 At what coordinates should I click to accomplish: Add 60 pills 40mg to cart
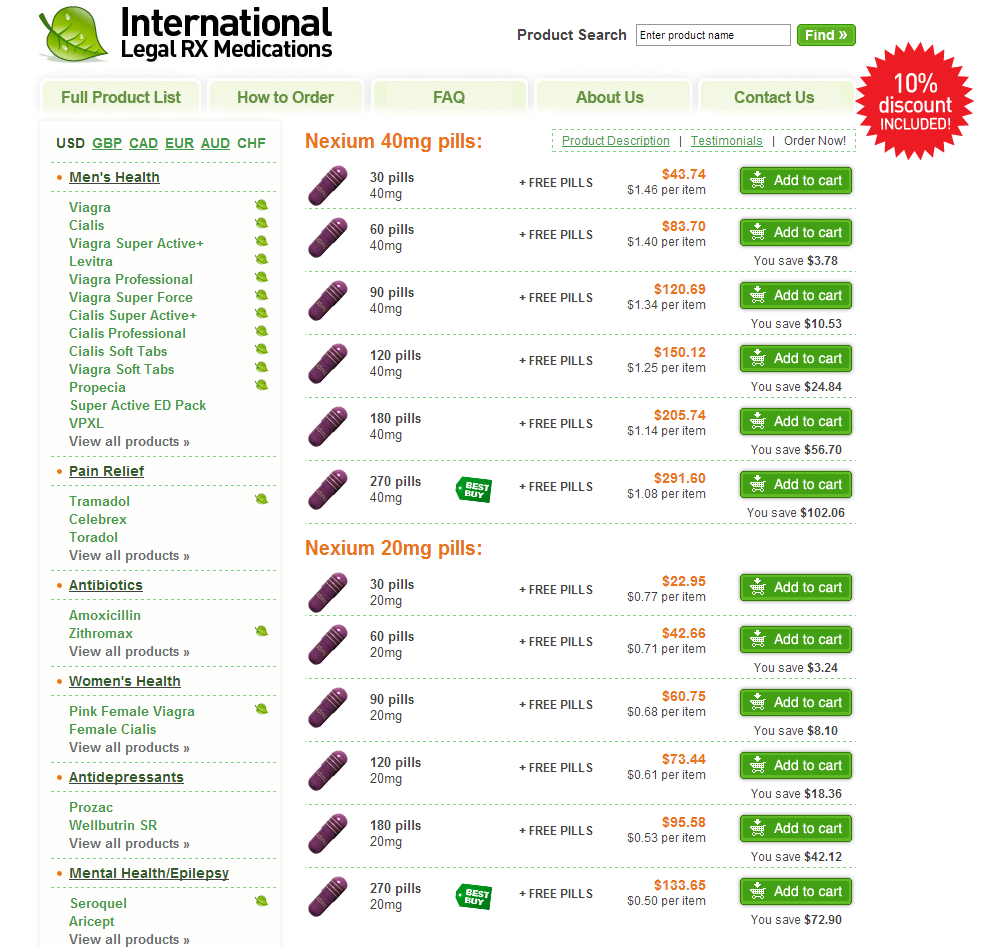point(796,232)
